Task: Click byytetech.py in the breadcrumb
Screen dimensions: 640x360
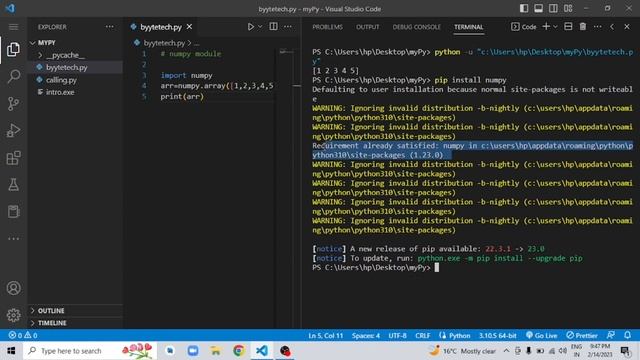Action: coord(164,43)
